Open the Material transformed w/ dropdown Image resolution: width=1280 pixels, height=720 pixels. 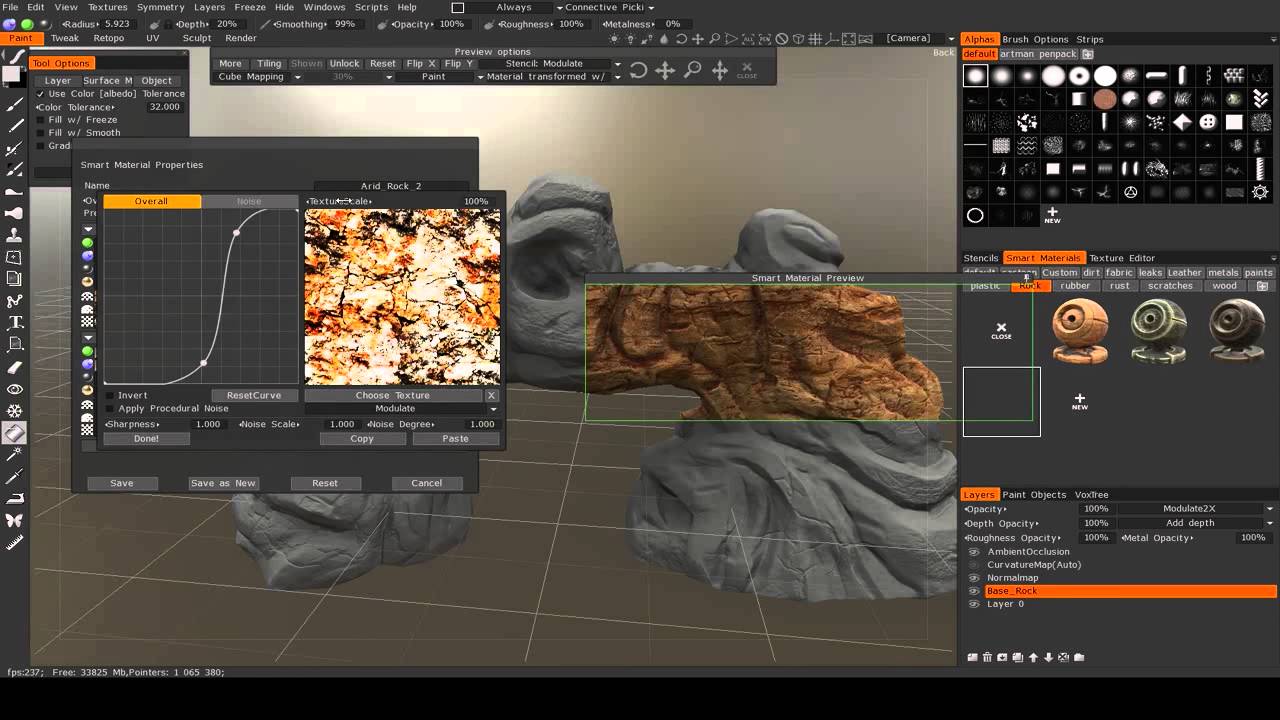click(551, 77)
